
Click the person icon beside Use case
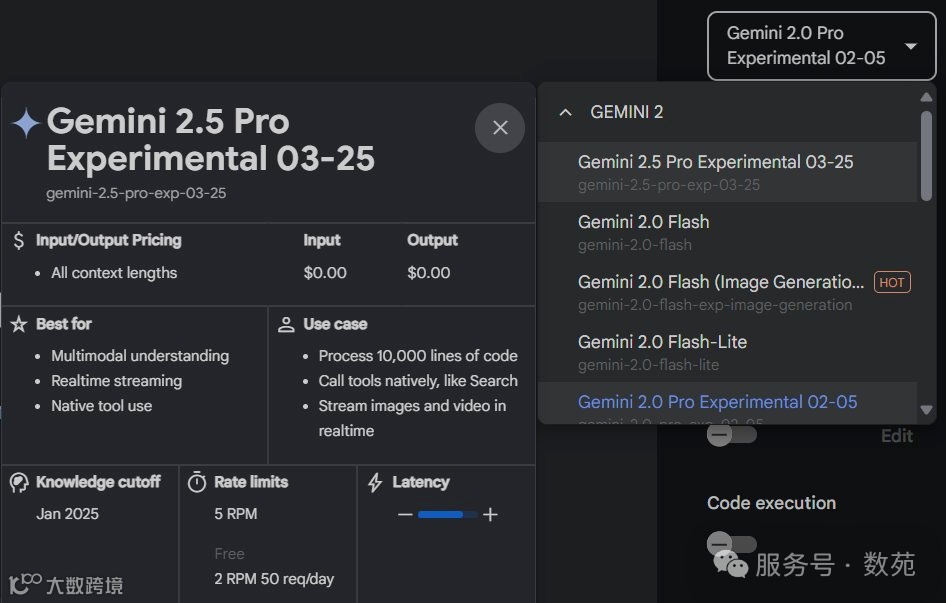pyautogui.click(x=286, y=324)
